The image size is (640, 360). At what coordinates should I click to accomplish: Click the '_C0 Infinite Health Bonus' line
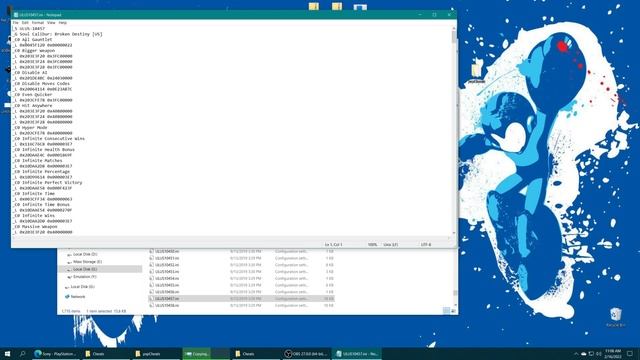tap(44, 150)
